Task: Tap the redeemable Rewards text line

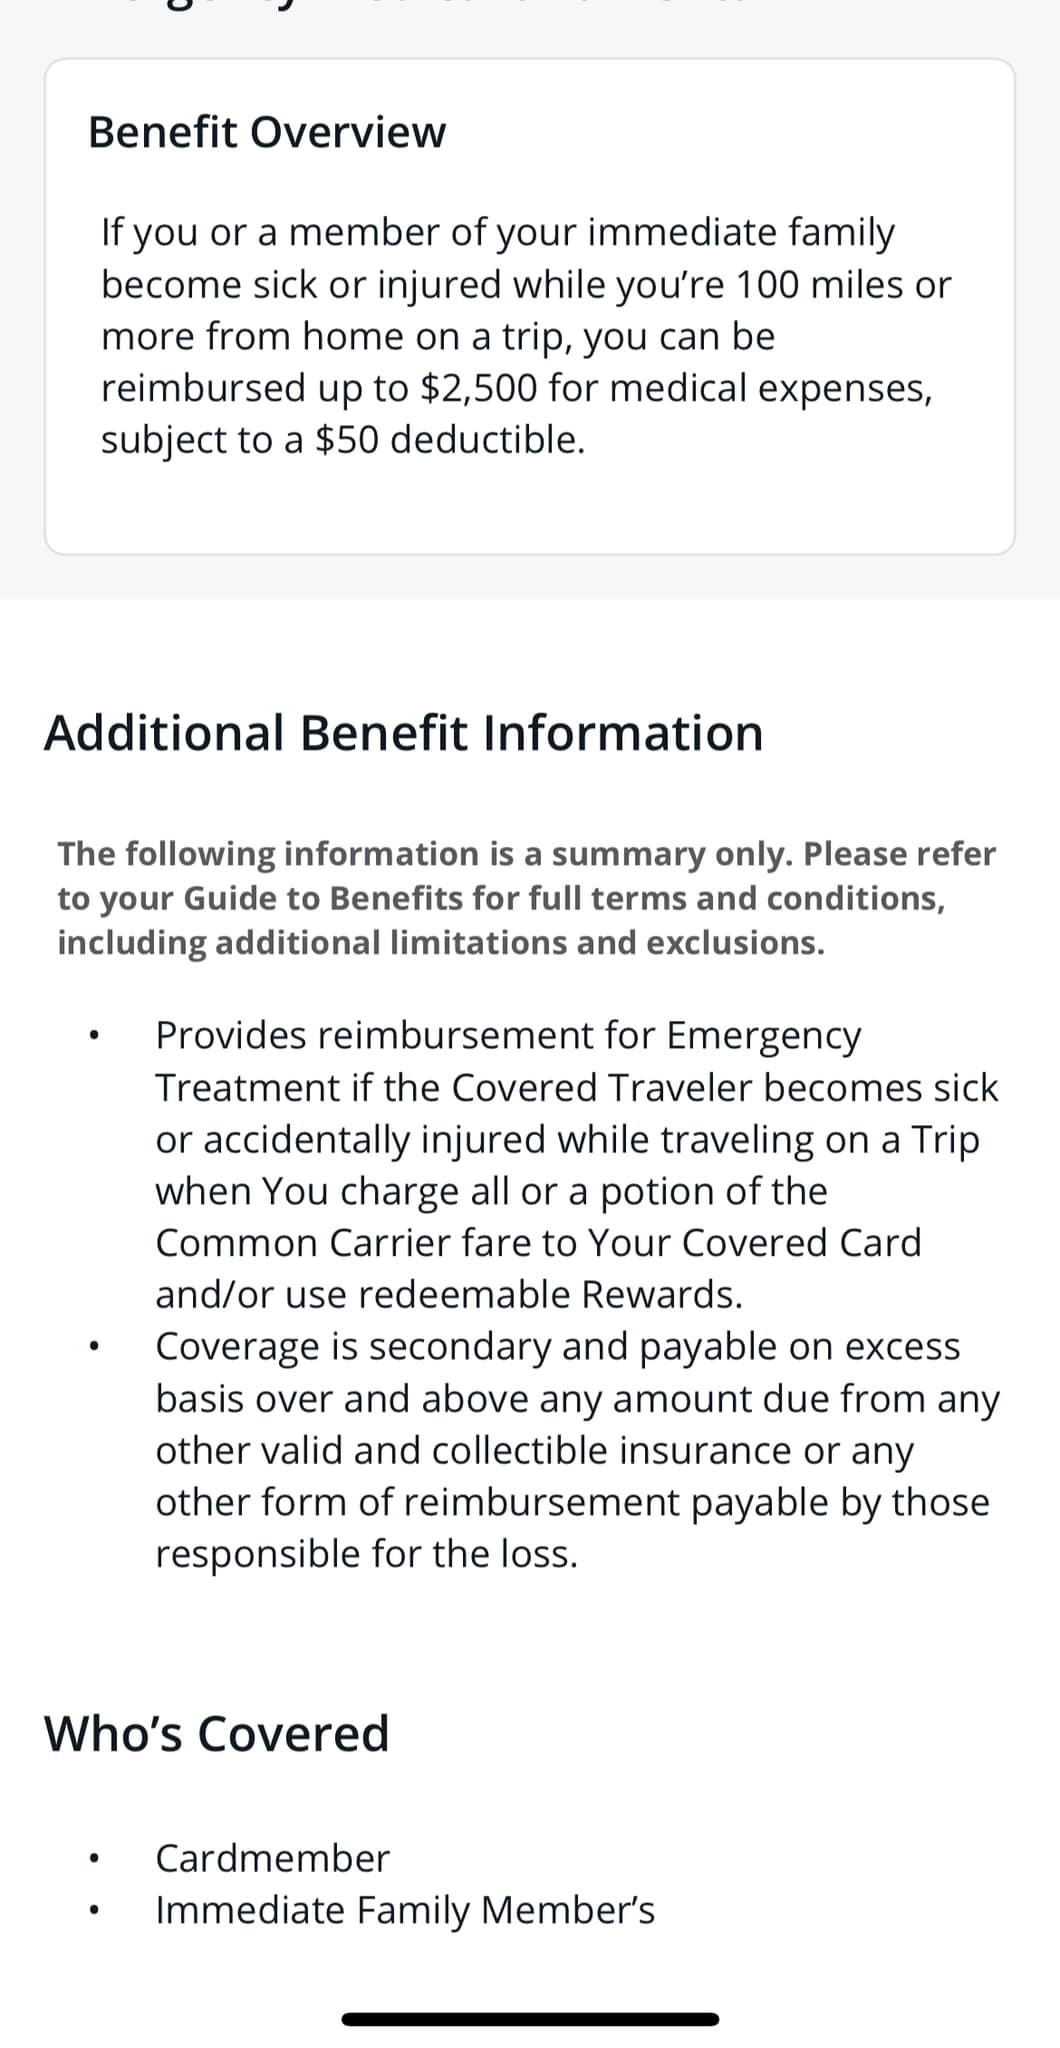Action: pyautogui.click(x=449, y=1295)
